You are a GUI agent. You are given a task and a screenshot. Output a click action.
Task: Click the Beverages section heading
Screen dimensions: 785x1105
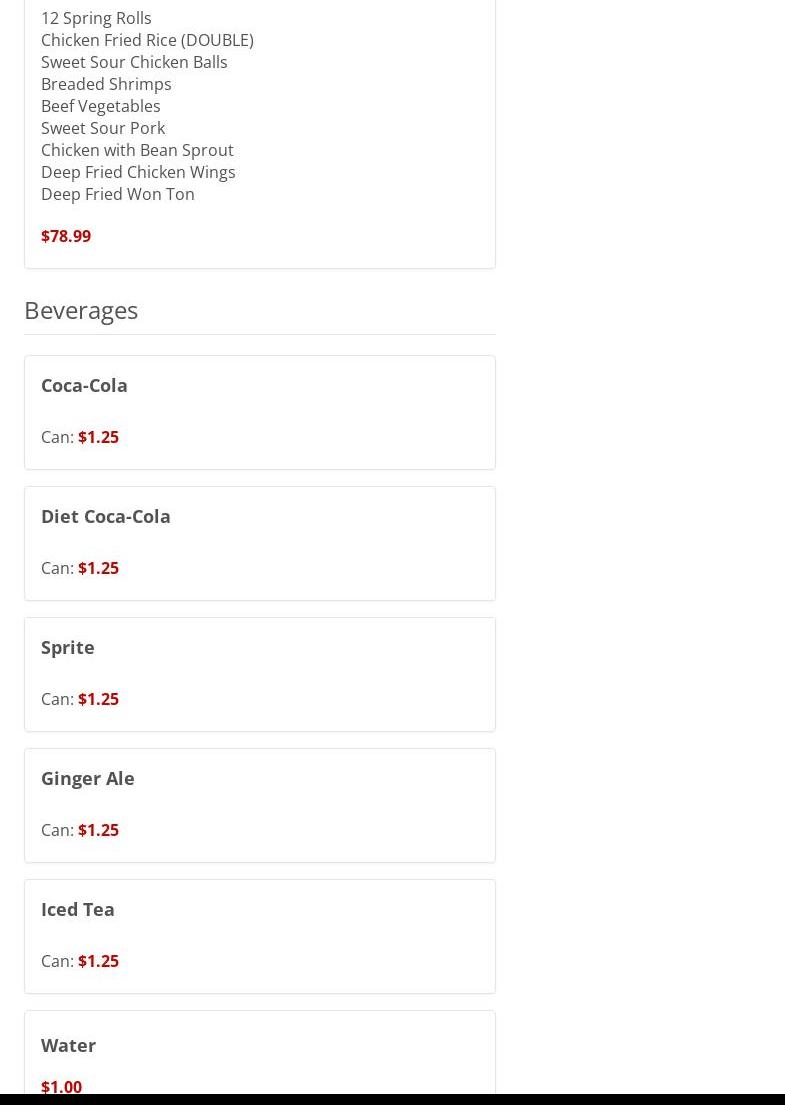point(81,310)
